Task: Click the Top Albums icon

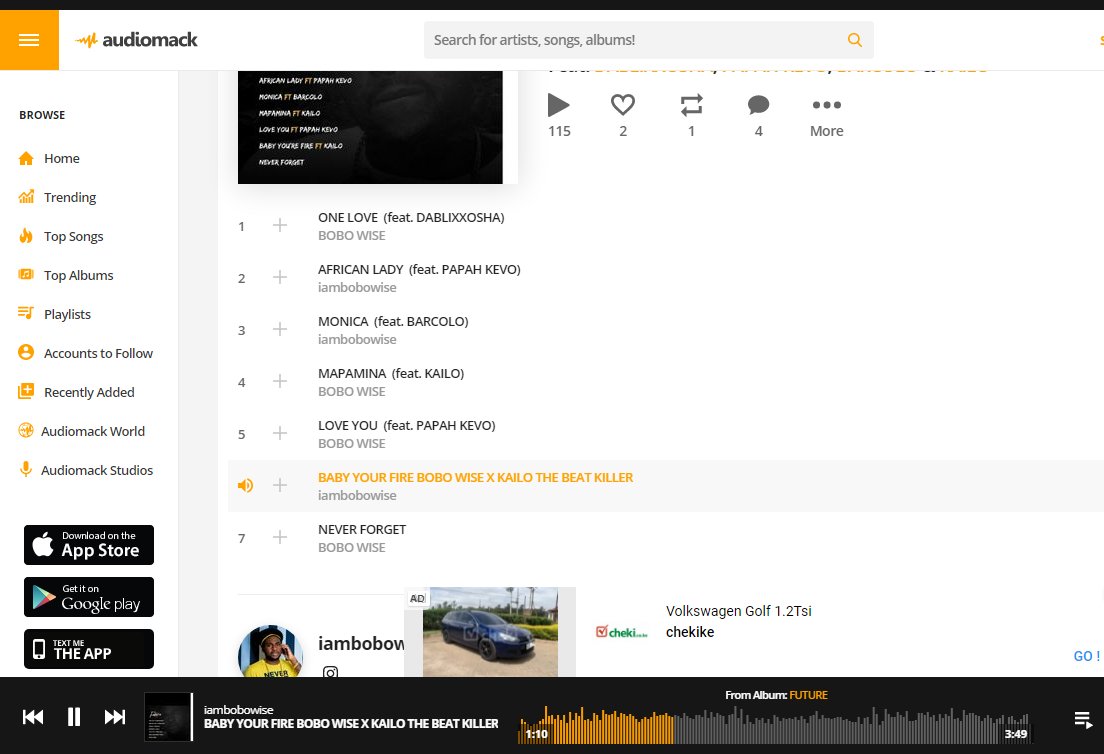Action: coord(26,274)
